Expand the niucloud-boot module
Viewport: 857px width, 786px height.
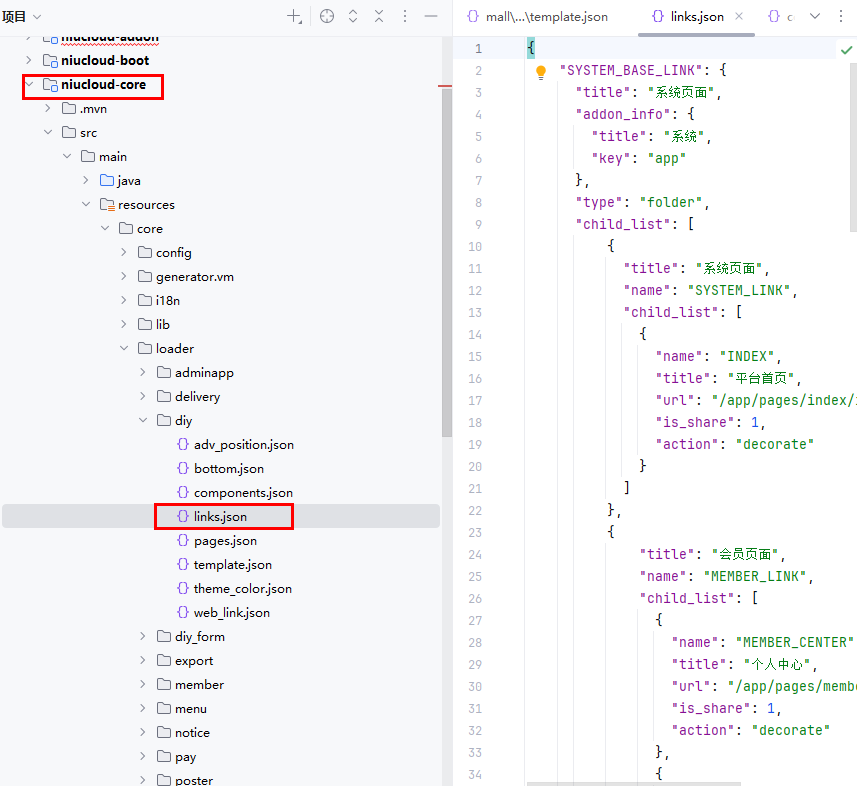point(29,61)
